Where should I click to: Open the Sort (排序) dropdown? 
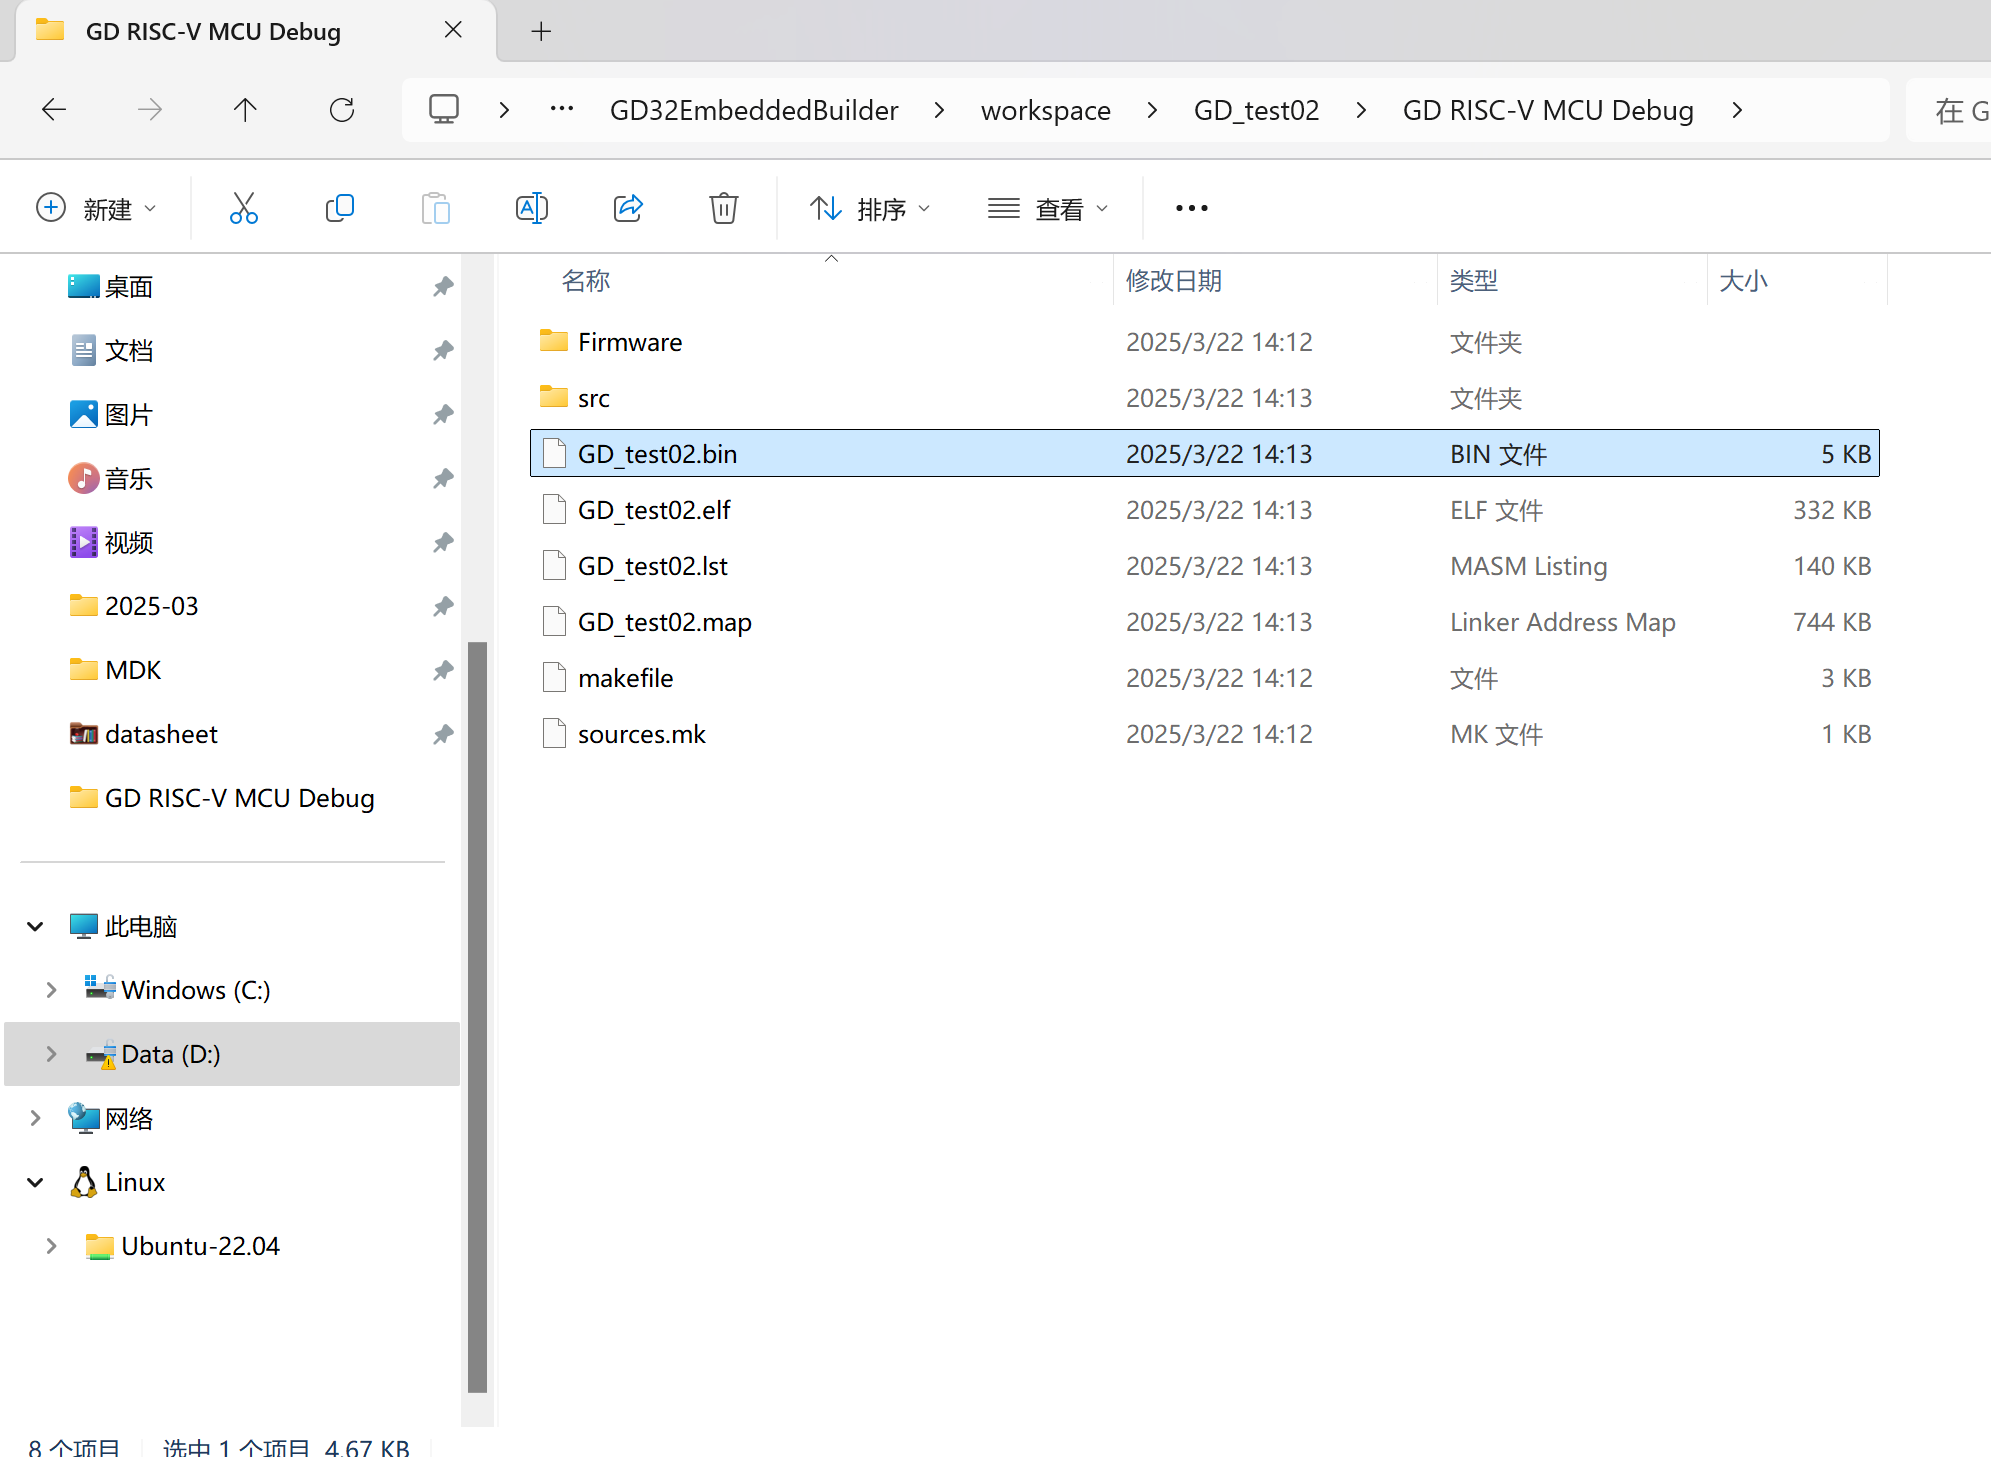(x=869, y=208)
